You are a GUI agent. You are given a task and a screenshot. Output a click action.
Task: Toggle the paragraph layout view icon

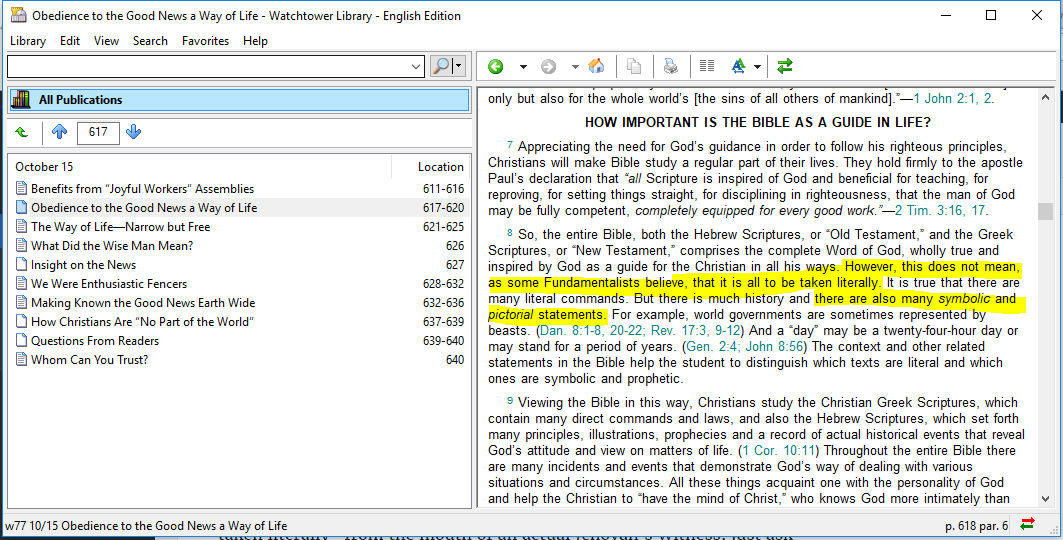(707, 67)
